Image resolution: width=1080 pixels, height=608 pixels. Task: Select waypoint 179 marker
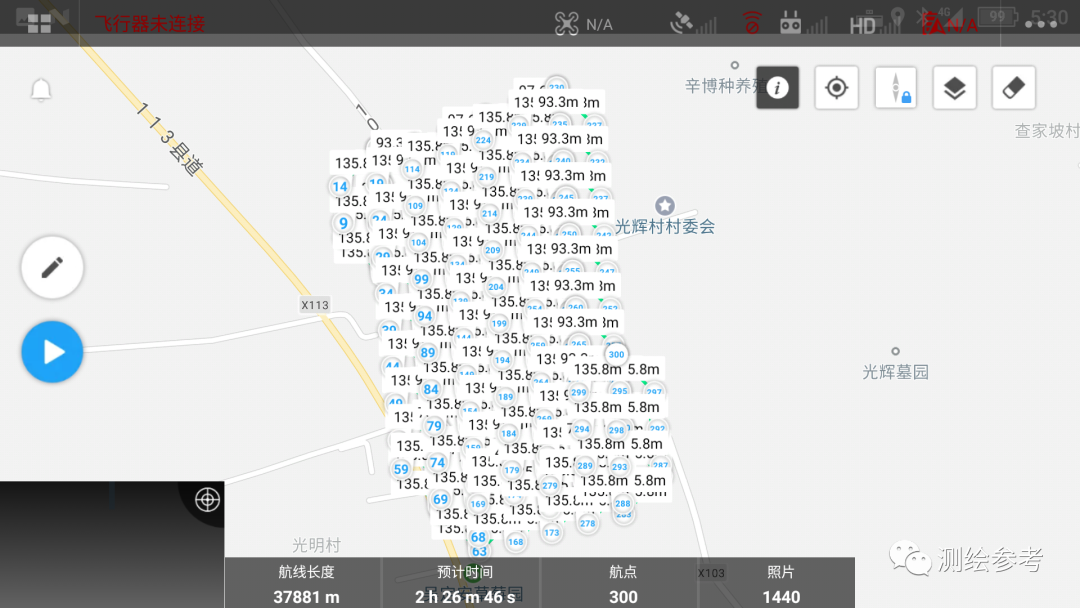click(512, 470)
